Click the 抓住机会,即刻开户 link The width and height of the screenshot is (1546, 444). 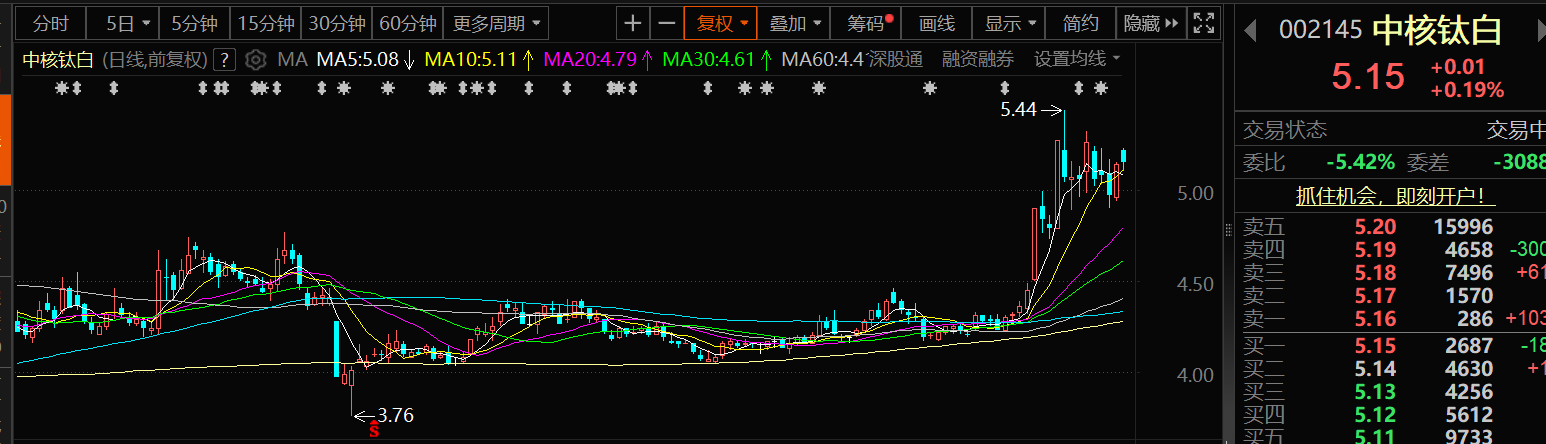(1389, 196)
